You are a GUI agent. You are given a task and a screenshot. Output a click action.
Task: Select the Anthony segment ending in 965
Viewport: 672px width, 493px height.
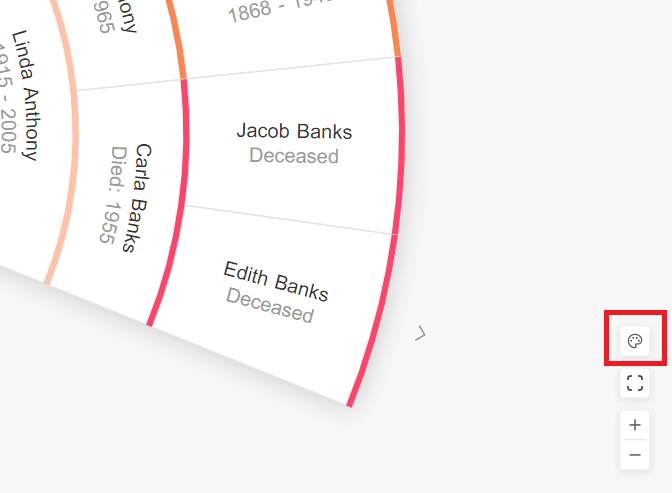[118, 41]
